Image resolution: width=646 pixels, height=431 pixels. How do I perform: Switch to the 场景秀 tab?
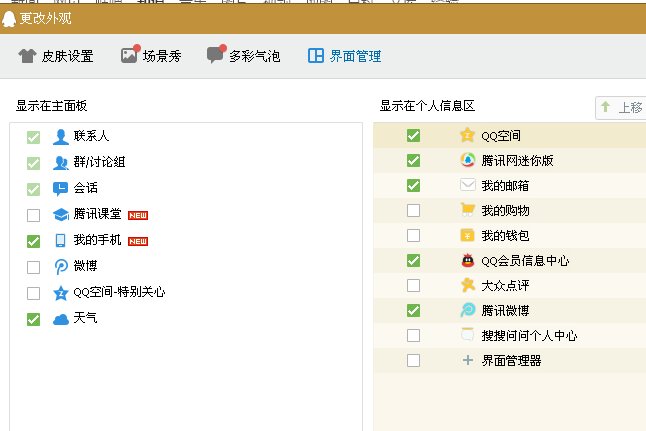151,56
